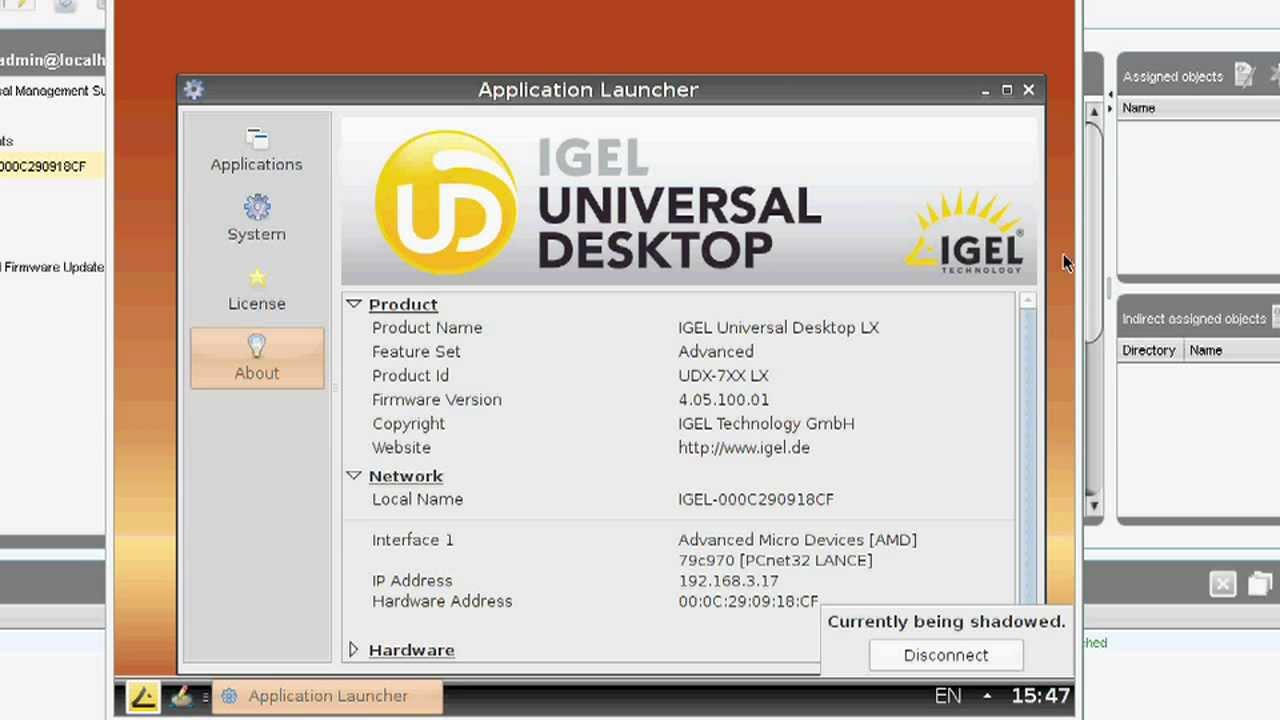Collapse panel with the left splitter arrow
This screenshot has width=1280, height=720.
pyautogui.click(x=1110, y=95)
